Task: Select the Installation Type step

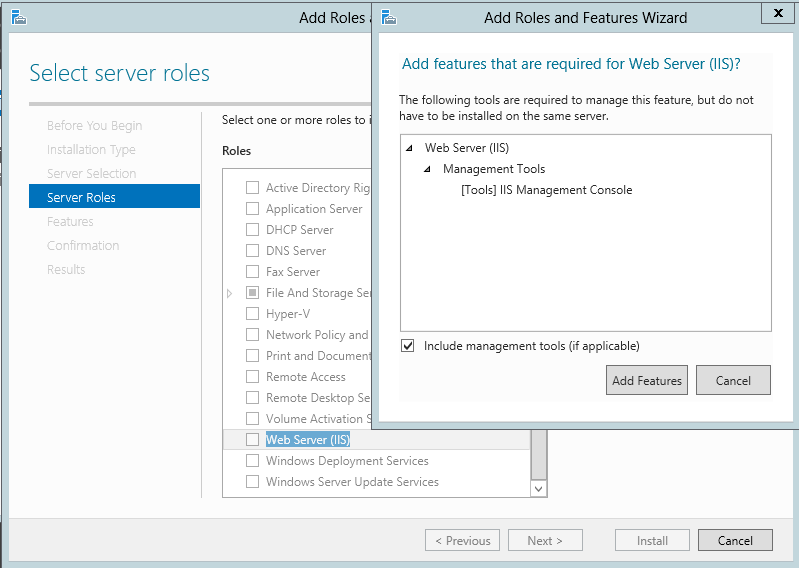Action: point(91,149)
